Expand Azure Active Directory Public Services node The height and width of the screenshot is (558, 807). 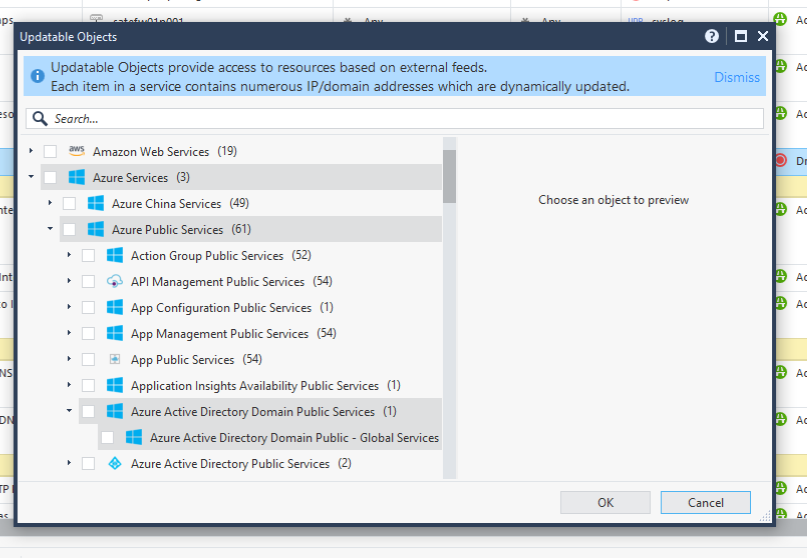tap(69, 463)
